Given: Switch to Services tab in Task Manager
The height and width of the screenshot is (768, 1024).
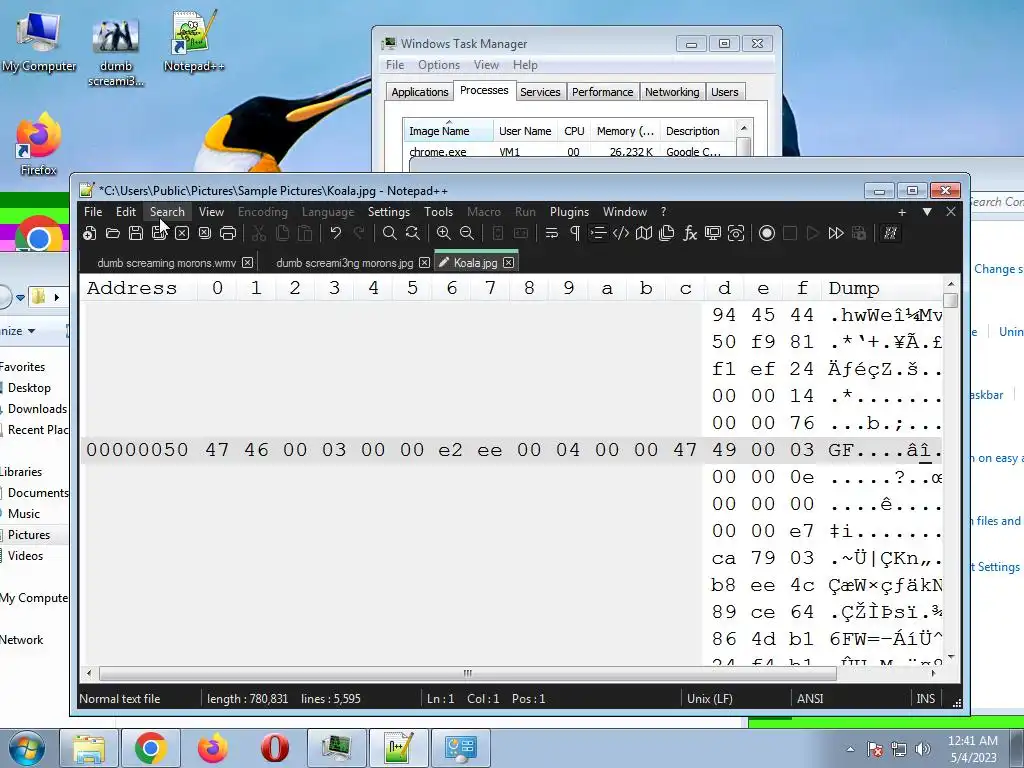Looking at the screenshot, I should [540, 92].
